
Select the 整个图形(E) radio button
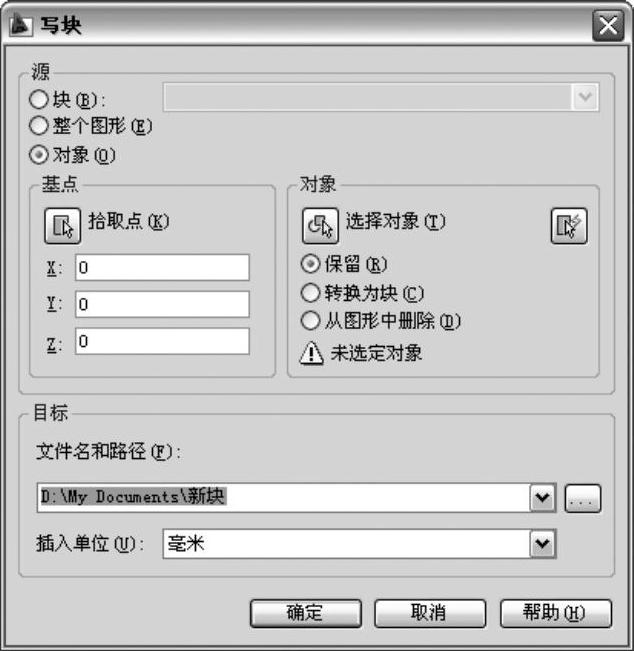(x=39, y=126)
